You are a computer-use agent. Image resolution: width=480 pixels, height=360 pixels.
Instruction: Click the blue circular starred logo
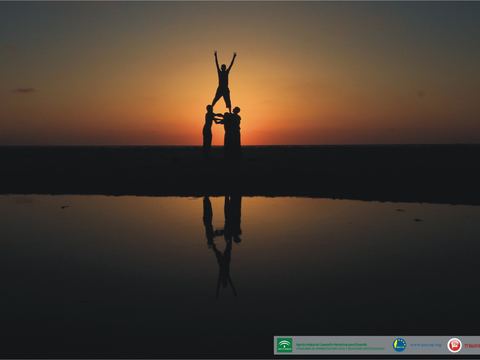point(399,345)
